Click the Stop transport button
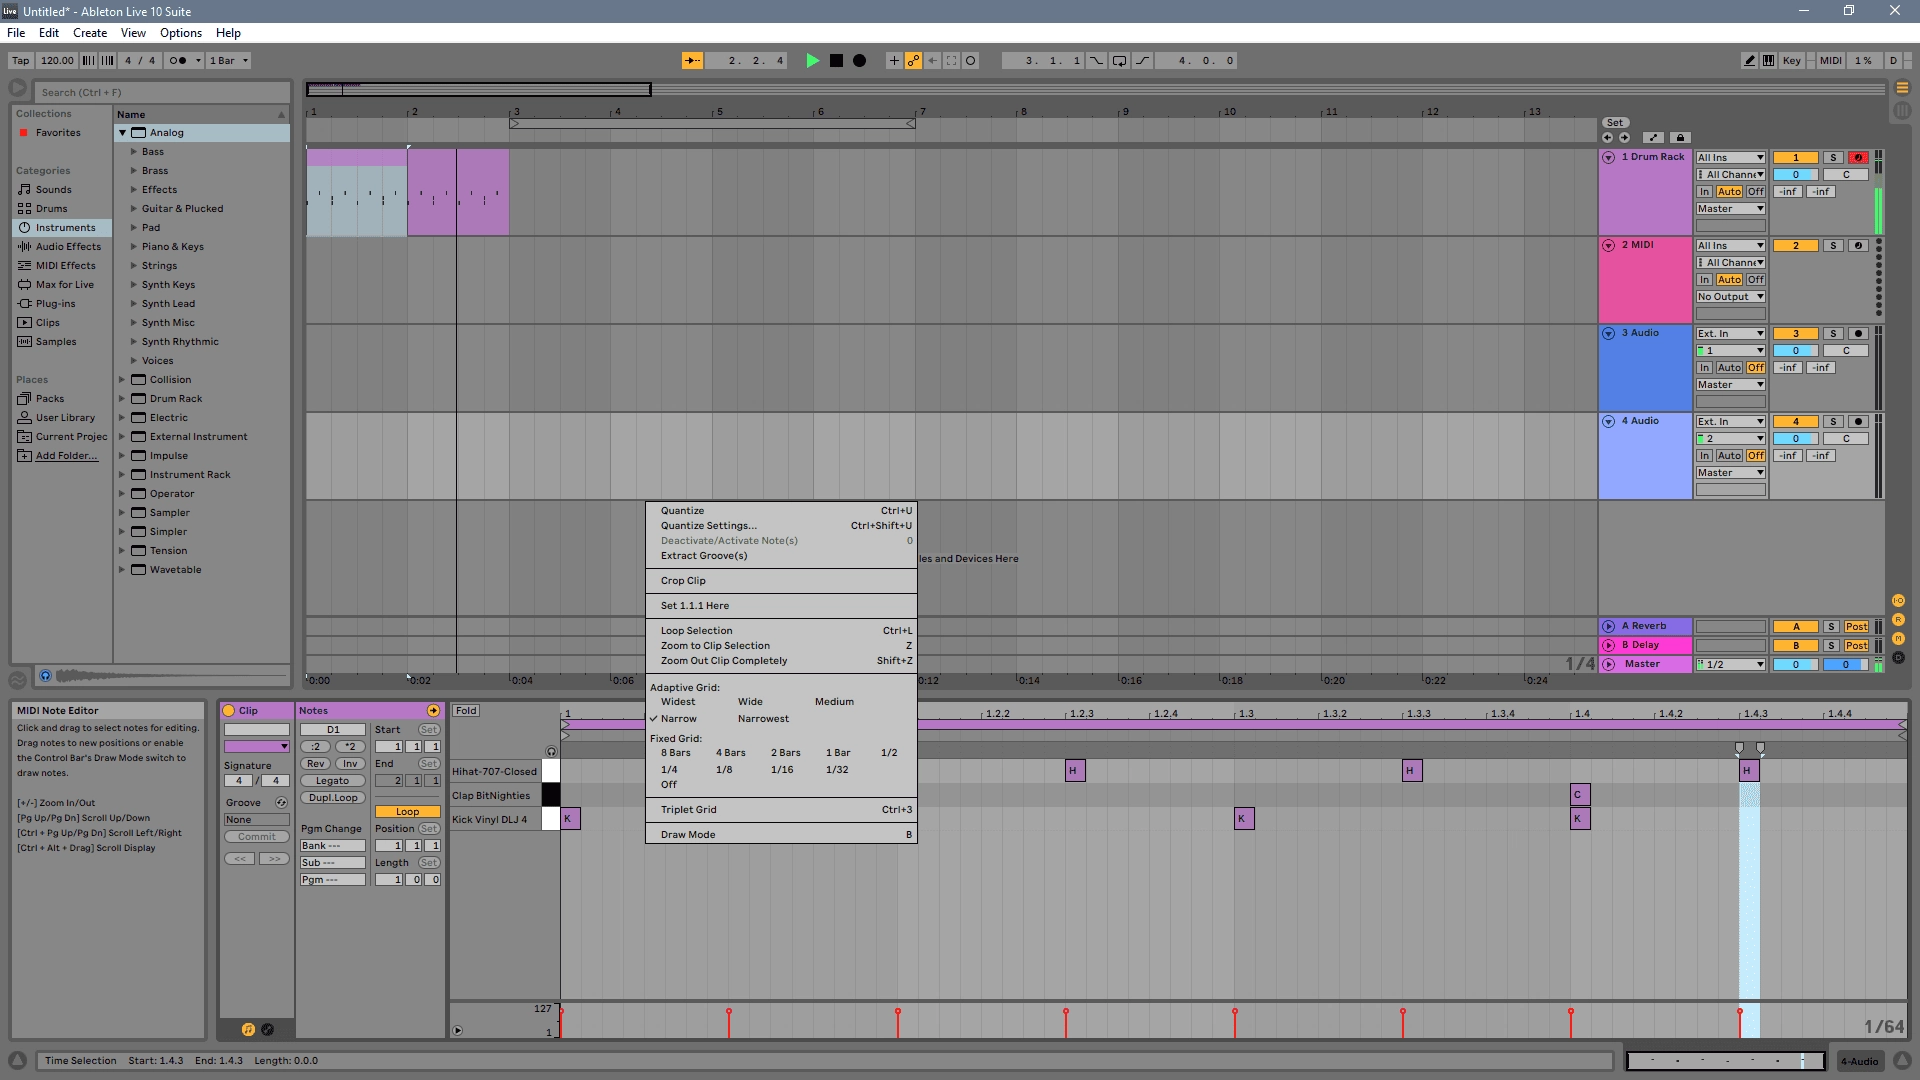1920x1080 pixels. click(836, 61)
